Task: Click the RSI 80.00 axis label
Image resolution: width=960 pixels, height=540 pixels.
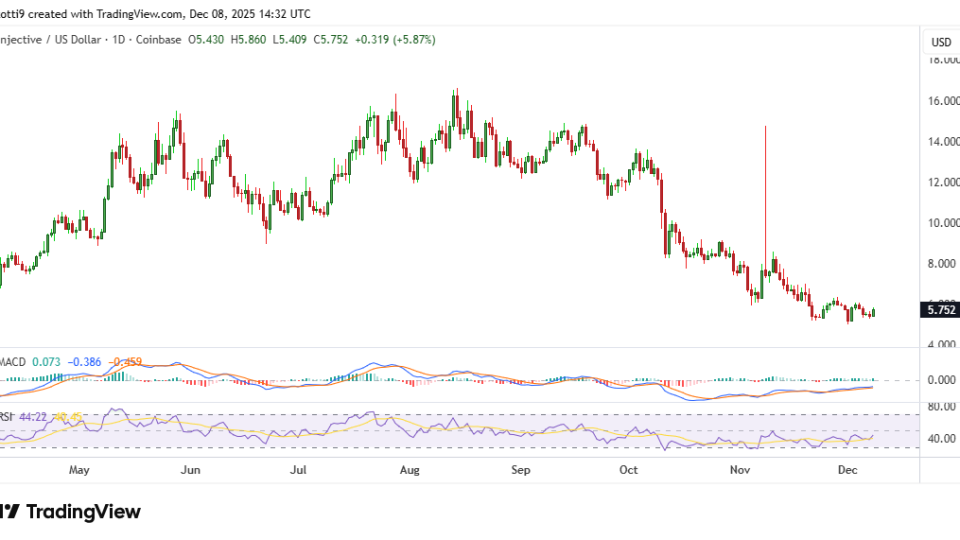Action: click(940, 407)
